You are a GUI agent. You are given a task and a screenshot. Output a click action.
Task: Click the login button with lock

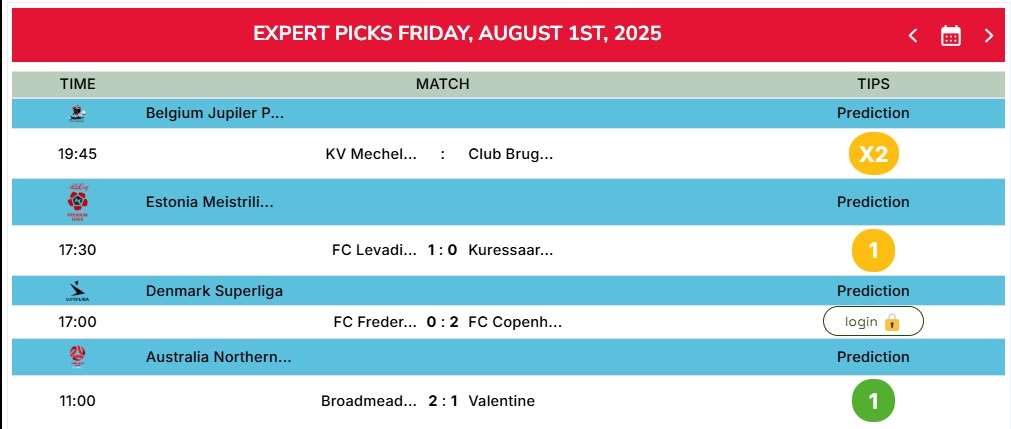[873, 321]
